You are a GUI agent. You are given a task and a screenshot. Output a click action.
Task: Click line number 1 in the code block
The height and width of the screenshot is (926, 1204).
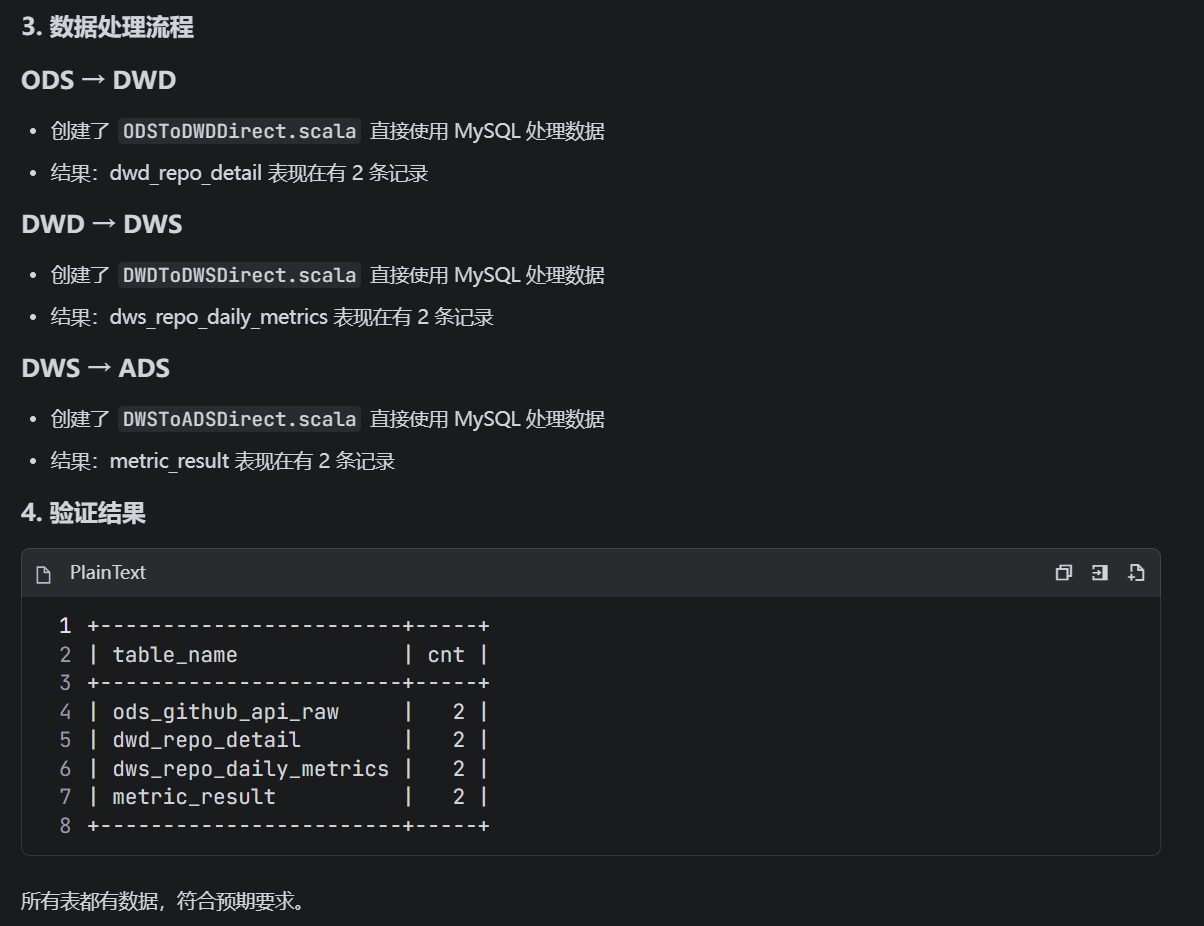(65, 626)
